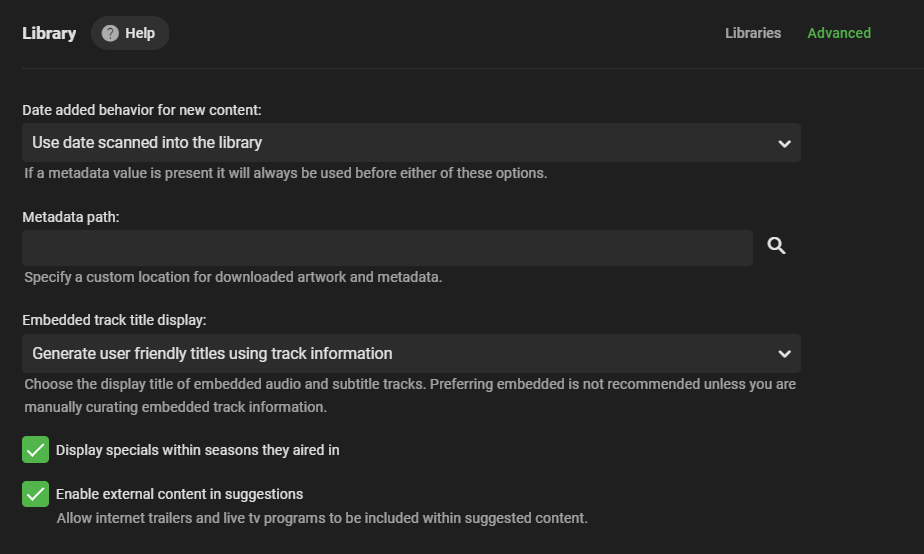Screen dimensions: 924x554
Task: Expand the 'Generate user friendly titles' dropdown
Action: tap(400, 353)
